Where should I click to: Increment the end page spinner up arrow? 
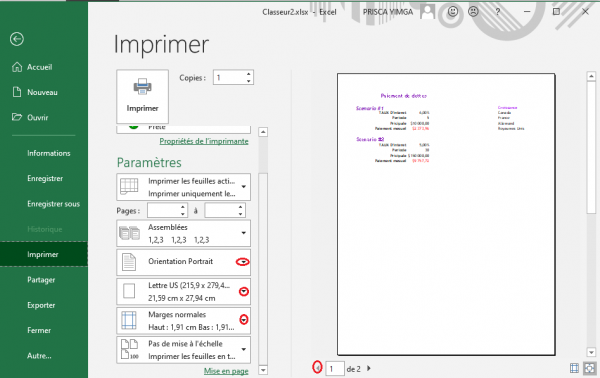[x=240, y=207]
